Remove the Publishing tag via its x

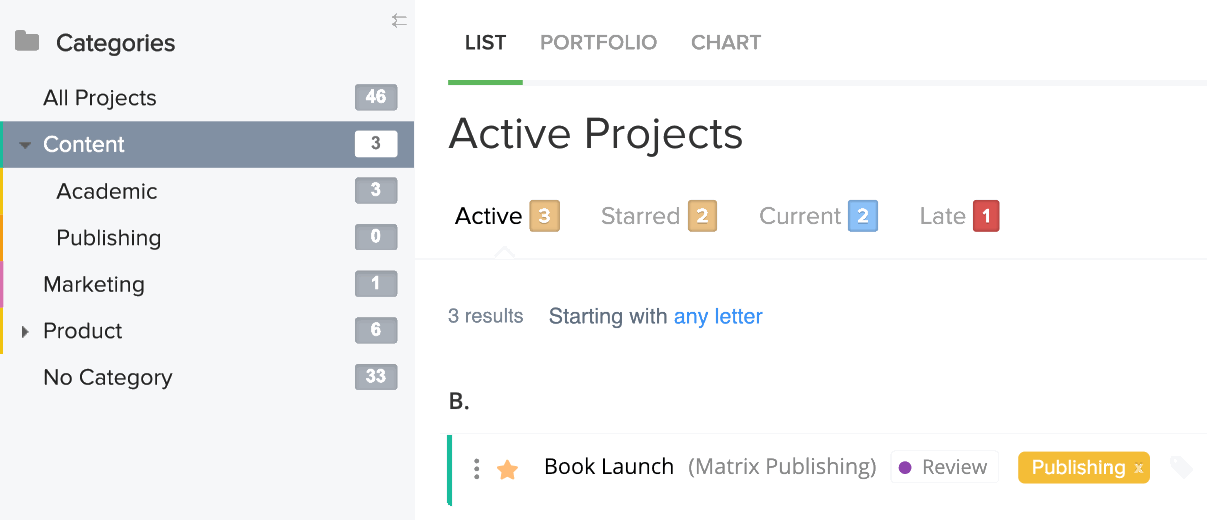point(1138,468)
